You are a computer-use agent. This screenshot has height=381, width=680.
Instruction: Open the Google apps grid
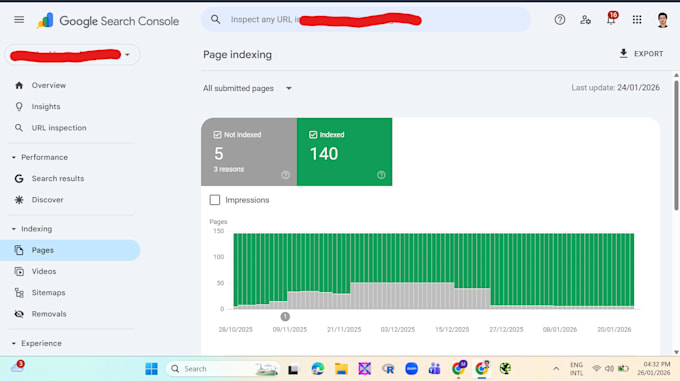click(637, 20)
